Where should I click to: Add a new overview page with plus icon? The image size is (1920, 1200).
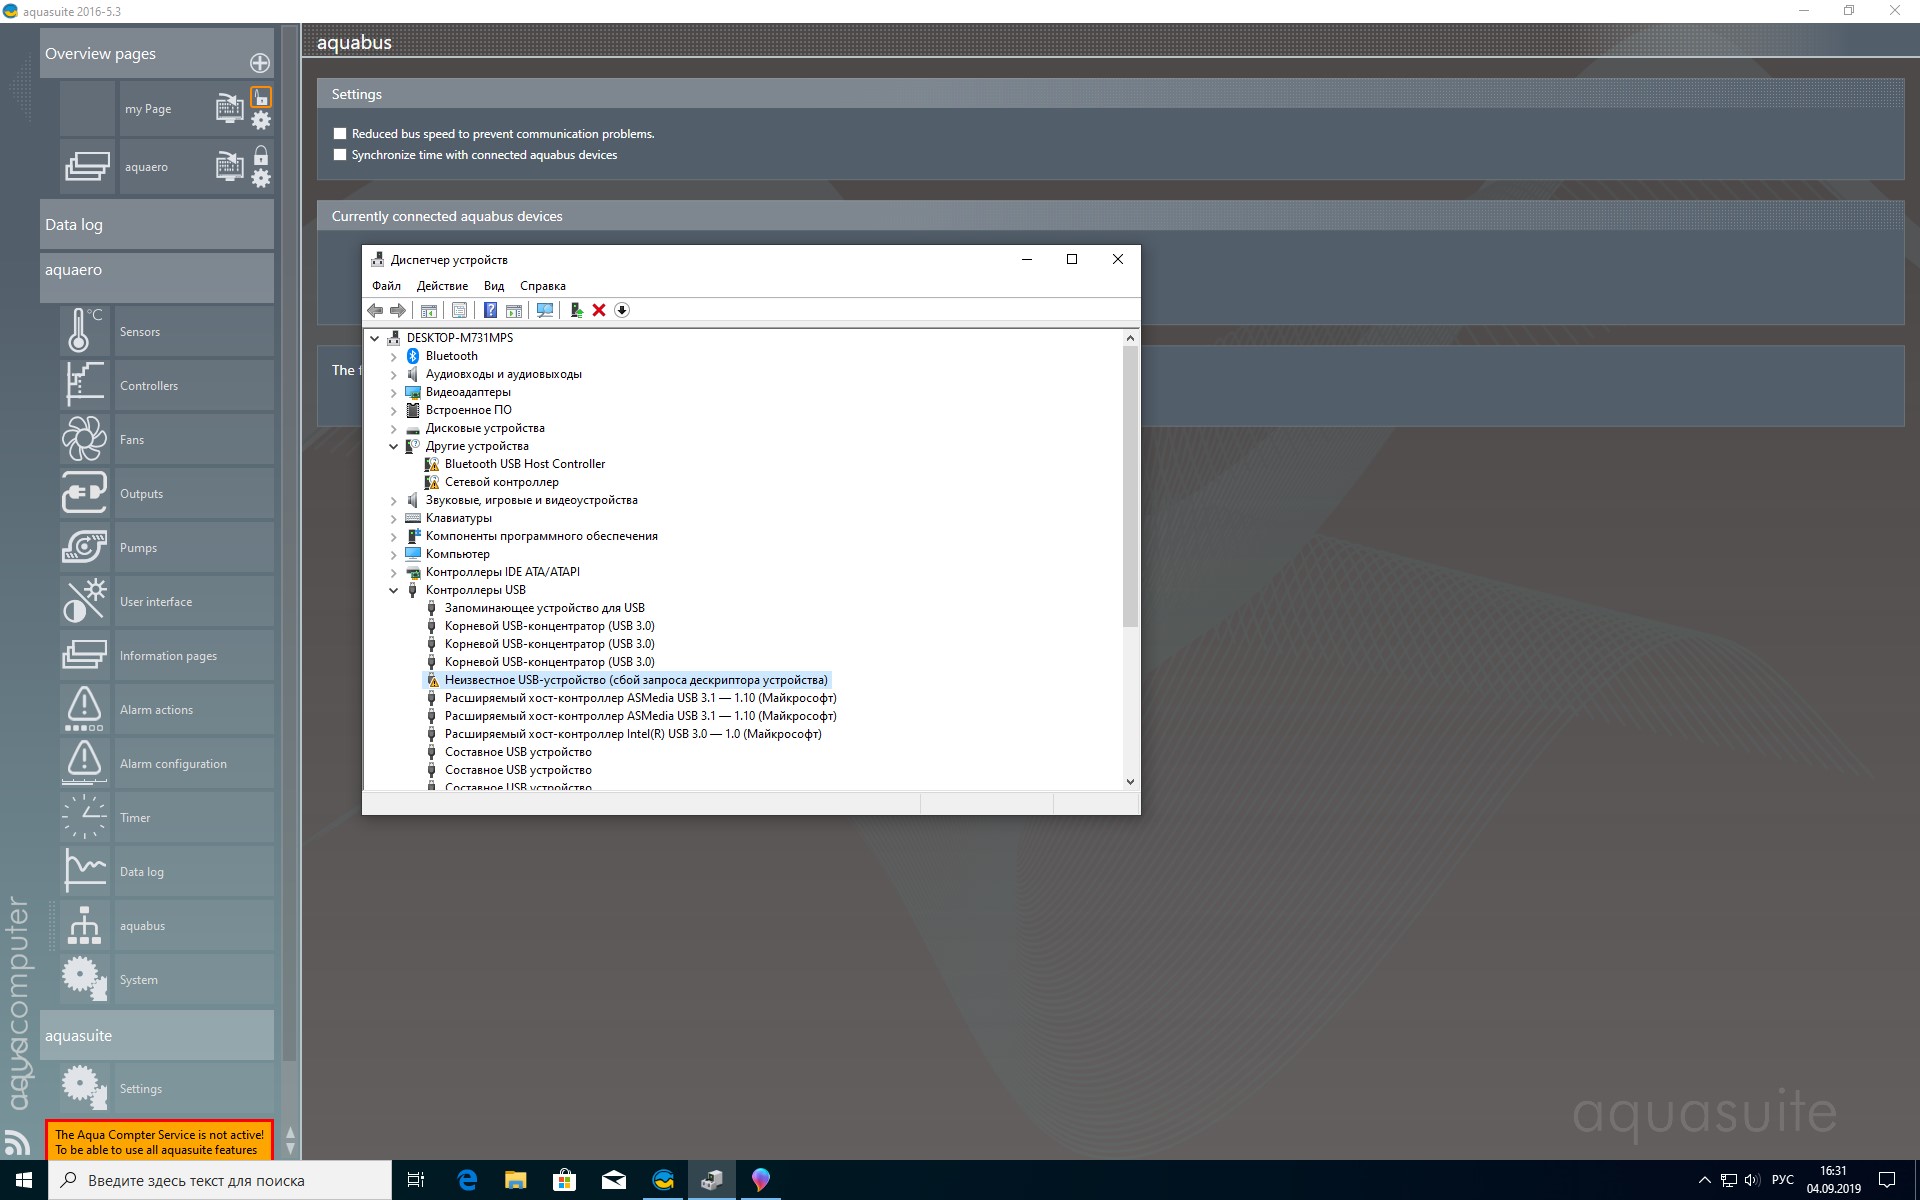(x=260, y=63)
